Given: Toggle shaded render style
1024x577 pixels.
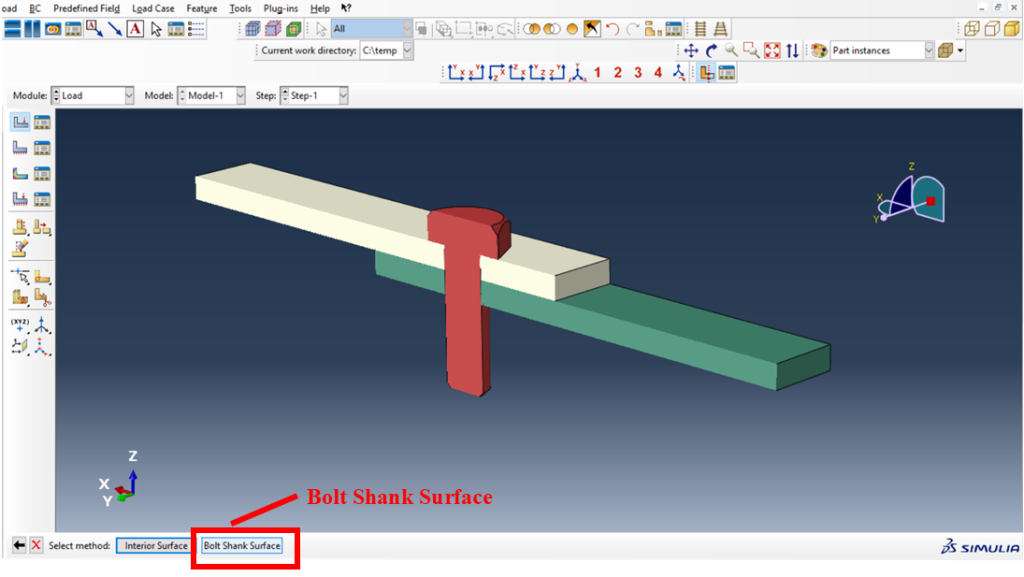Looking at the screenshot, I should [1009, 28].
